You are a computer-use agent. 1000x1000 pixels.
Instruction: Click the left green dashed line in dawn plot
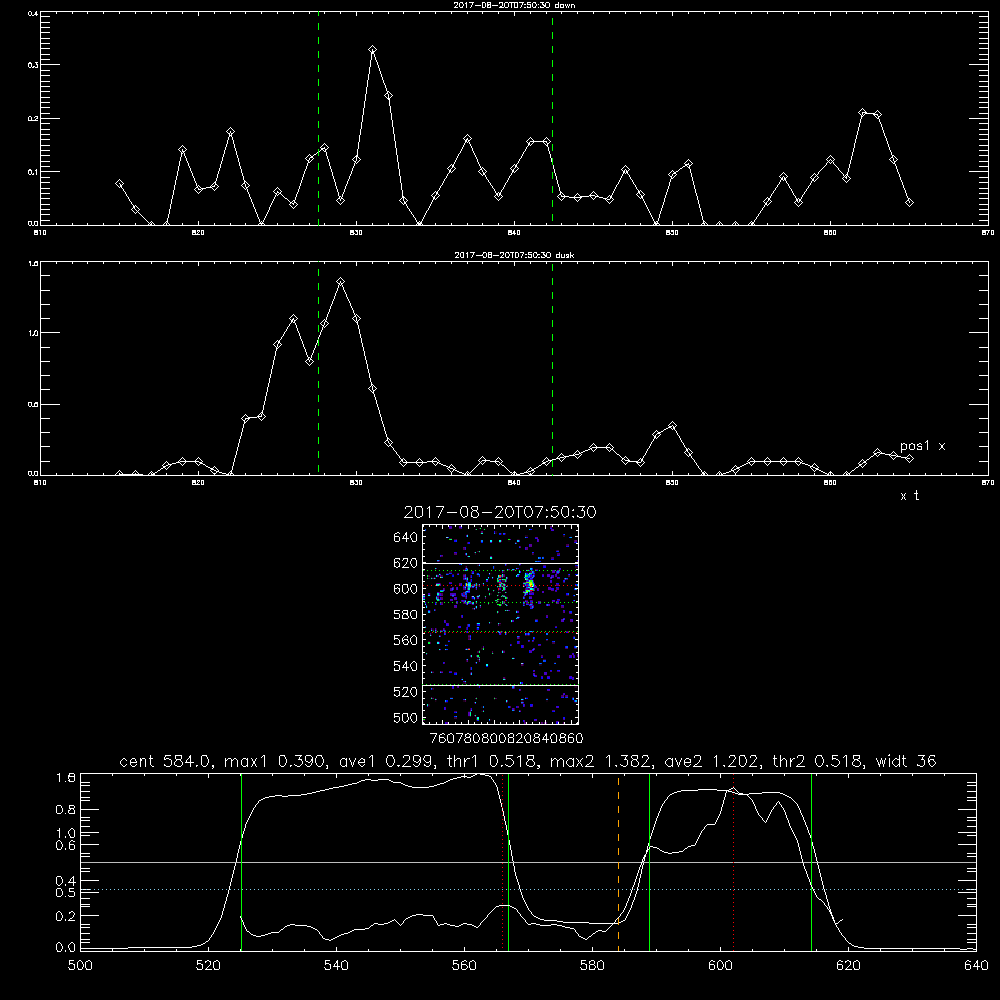[x=318, y=119]
